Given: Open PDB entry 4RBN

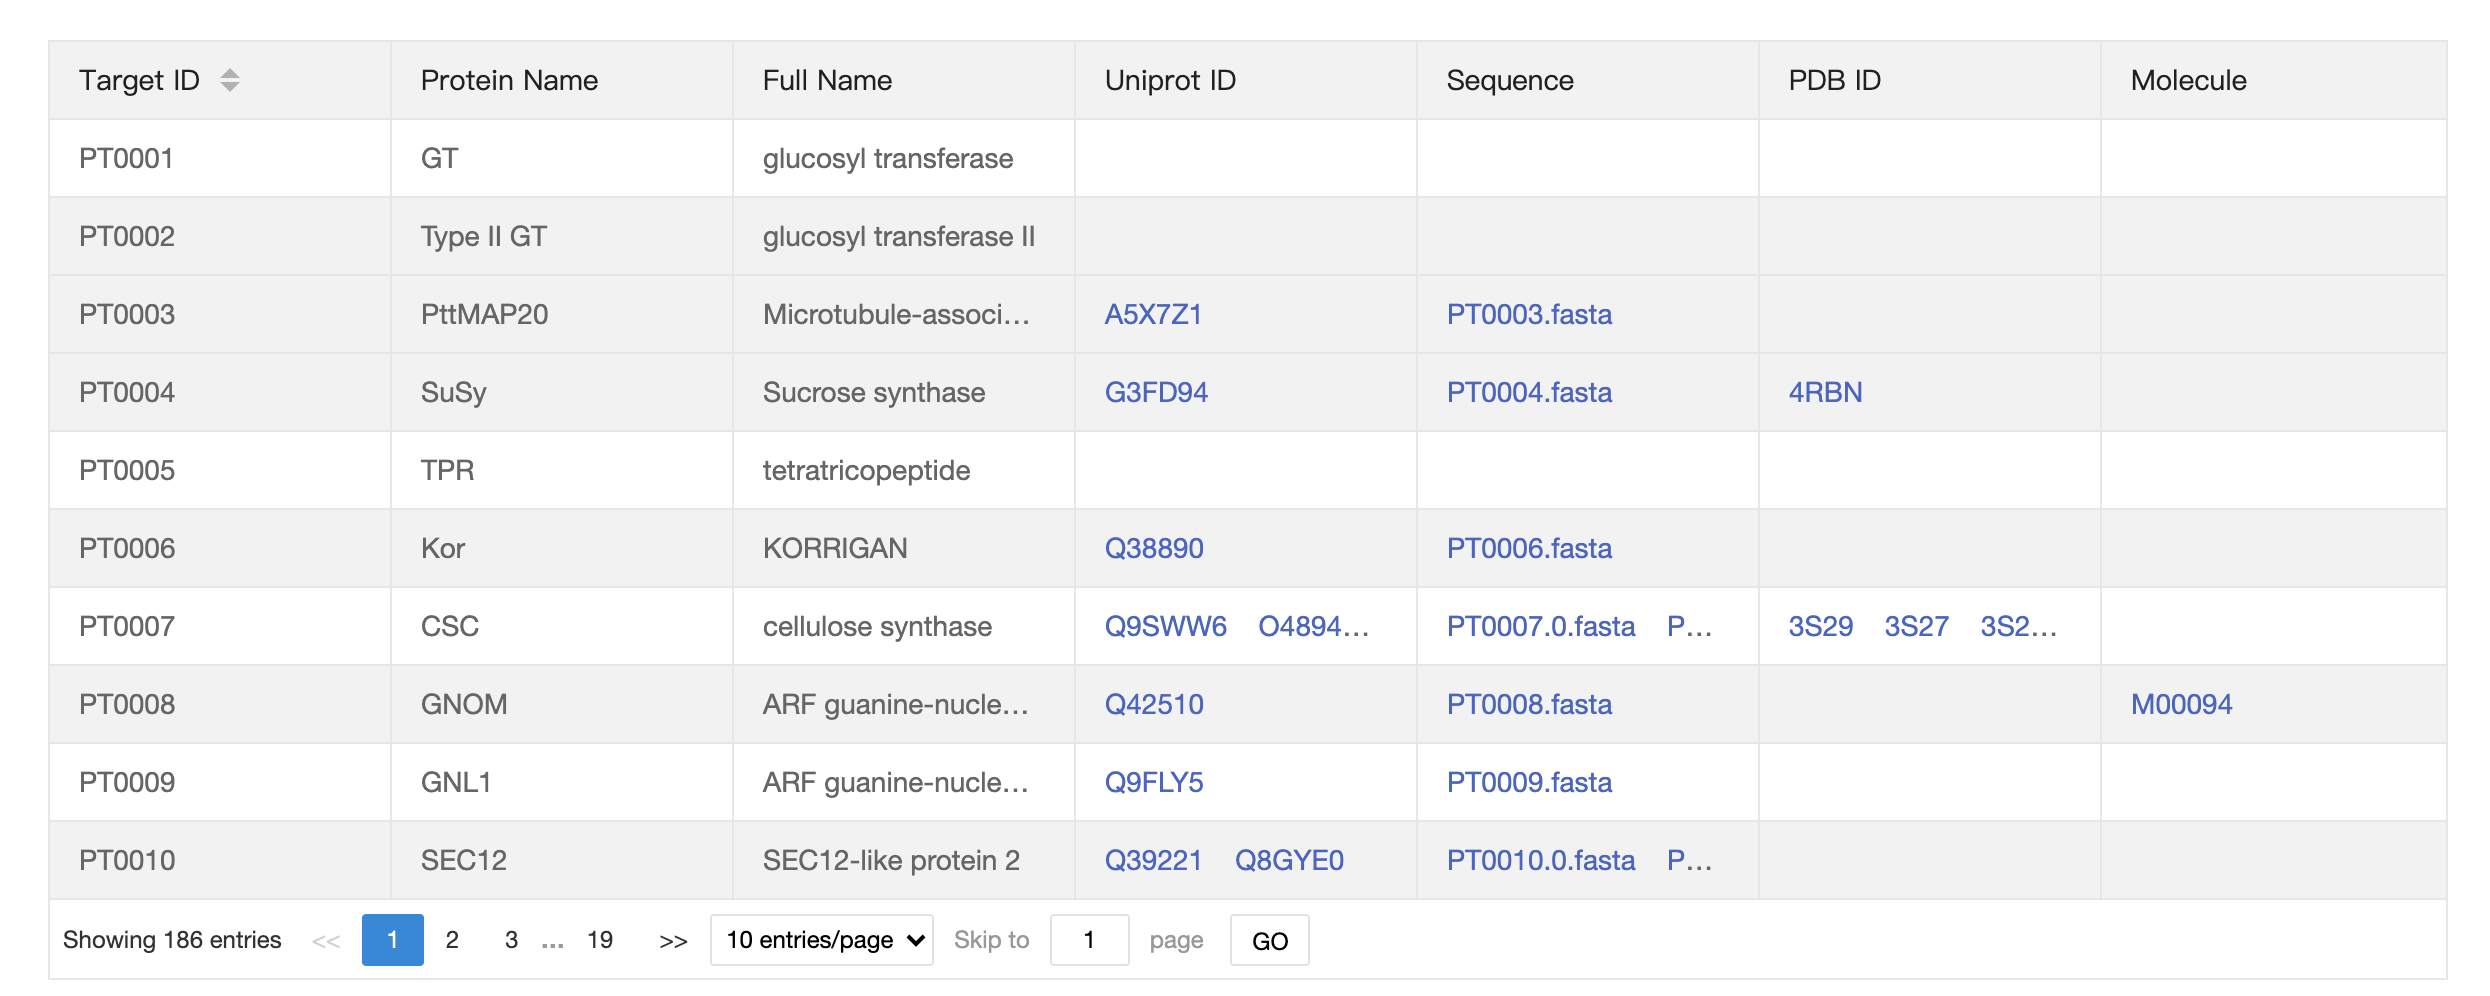Looking at the screenshot, I should 1825,392.
